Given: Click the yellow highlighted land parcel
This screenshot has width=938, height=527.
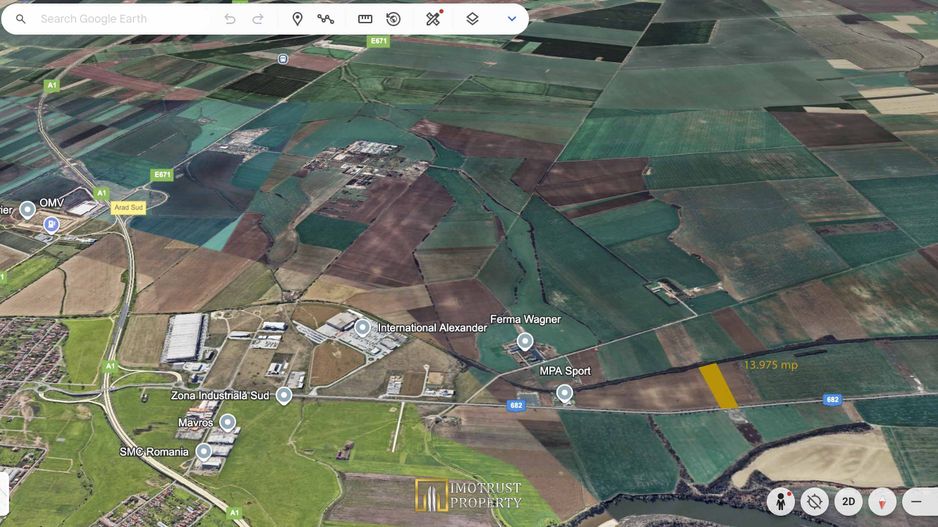Looking at the screenshot, I should tap(717, 386).
